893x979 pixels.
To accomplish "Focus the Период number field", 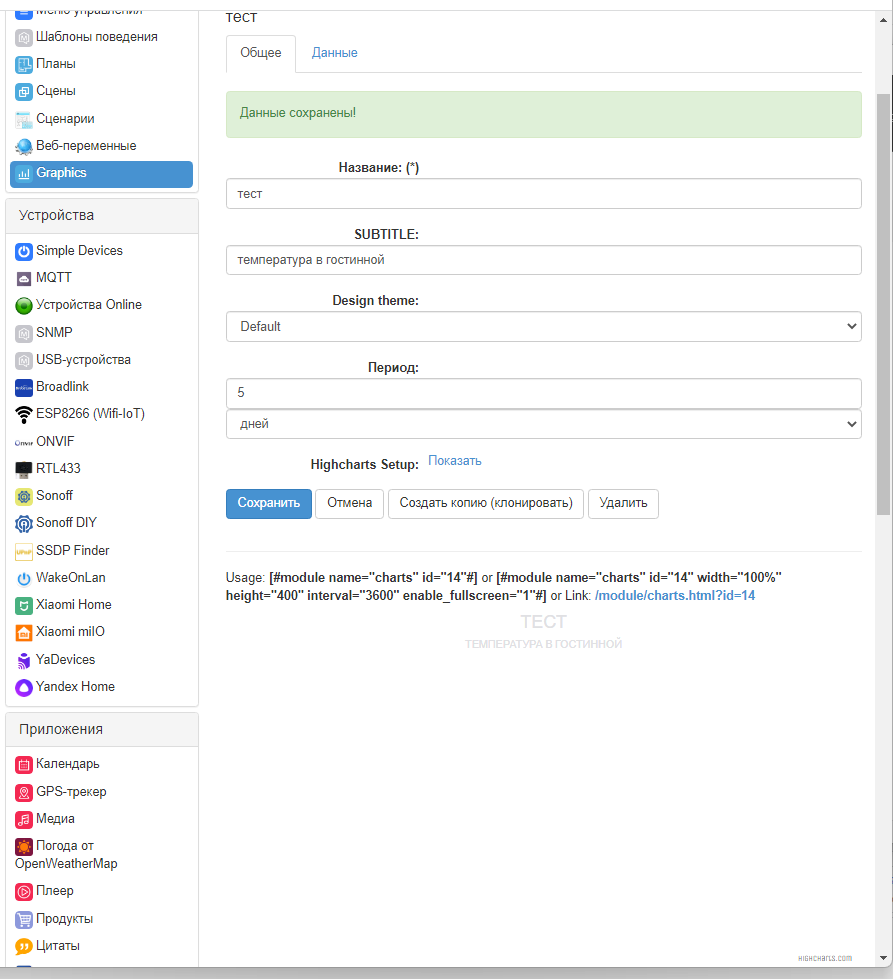I will [543, 393].
